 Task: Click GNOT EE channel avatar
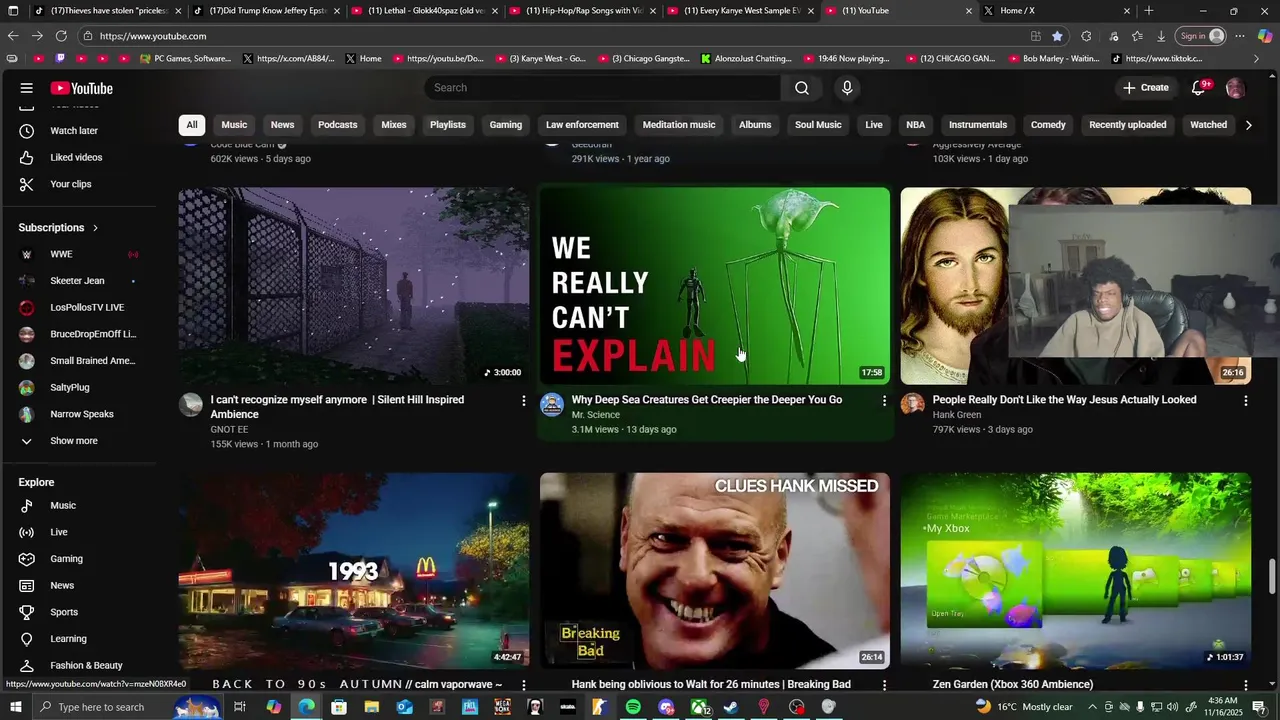click(191, 404)
